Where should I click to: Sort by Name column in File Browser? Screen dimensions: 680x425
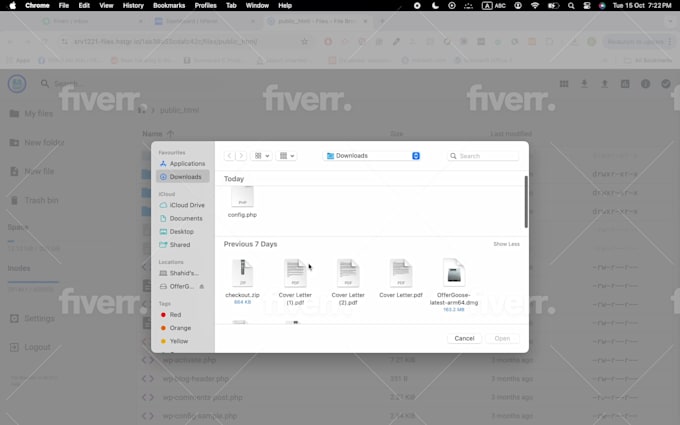point(158,134)
